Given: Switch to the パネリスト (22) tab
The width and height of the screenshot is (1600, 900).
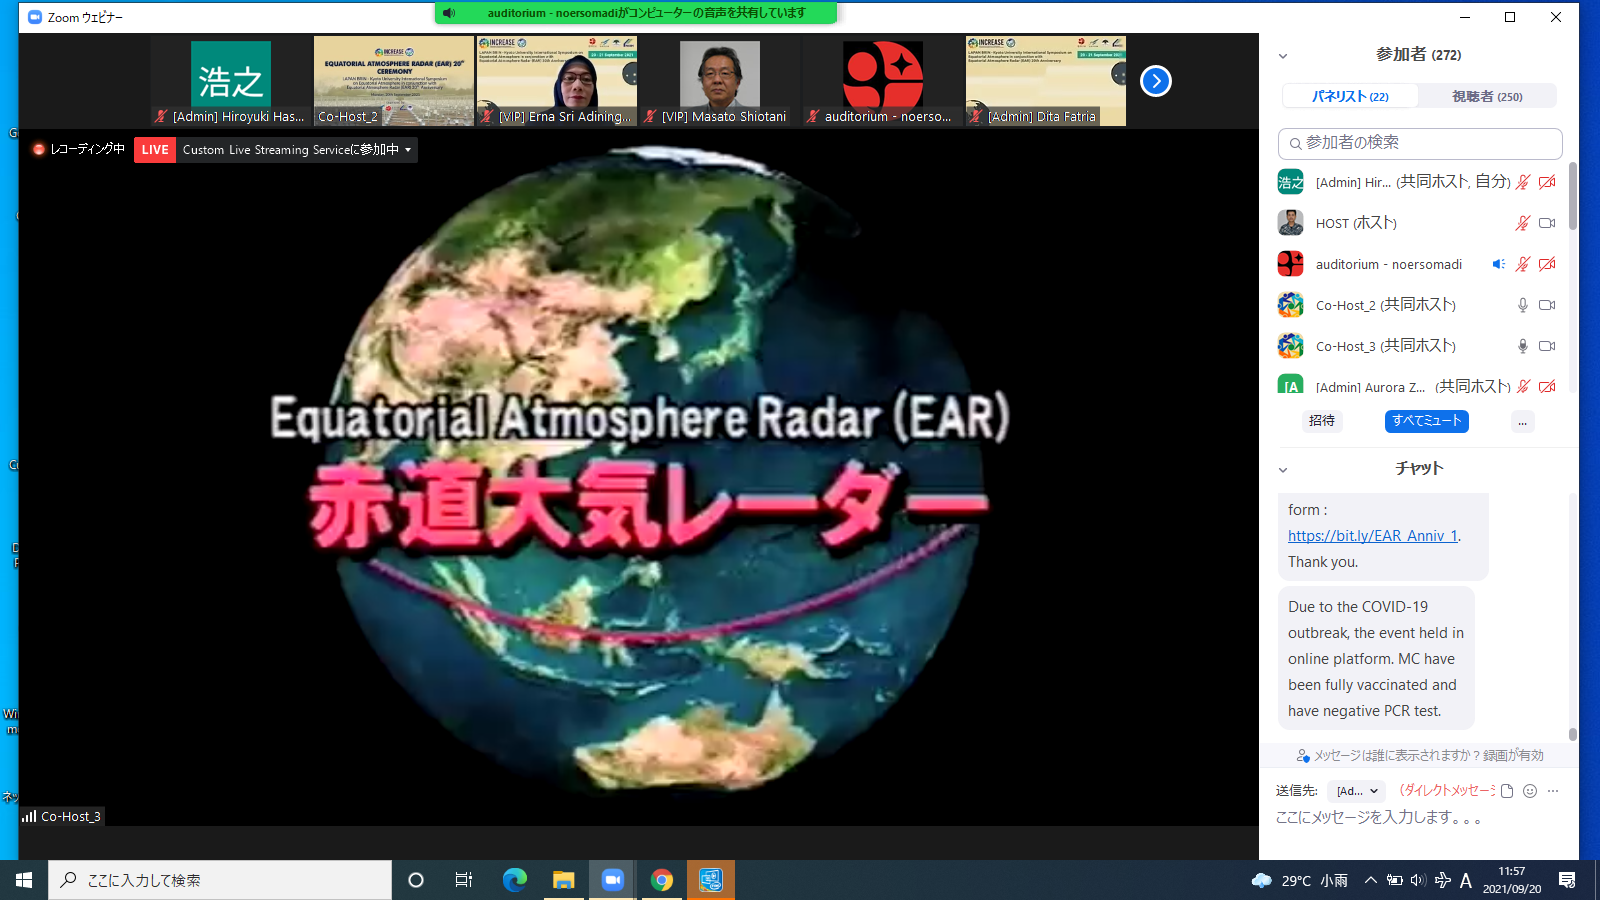Looking at the screenshot, I should 1350,96.
